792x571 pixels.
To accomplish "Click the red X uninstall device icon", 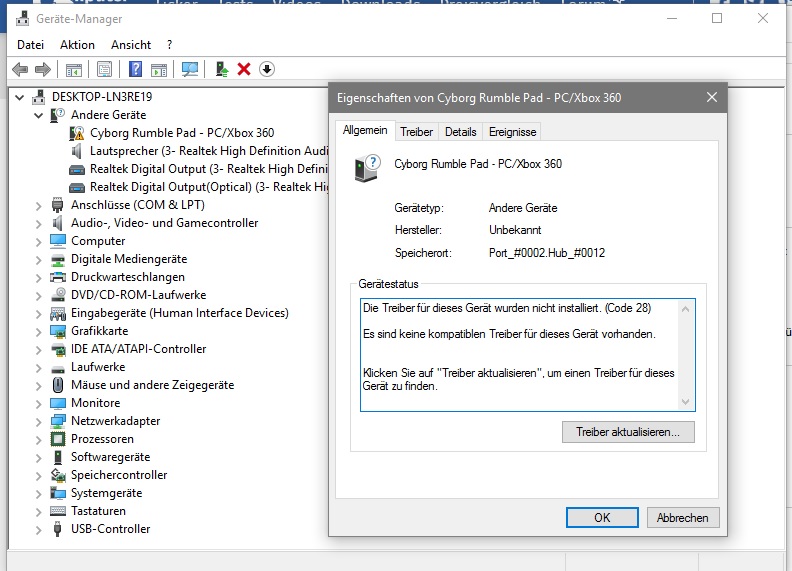I will tap(244, 69).
